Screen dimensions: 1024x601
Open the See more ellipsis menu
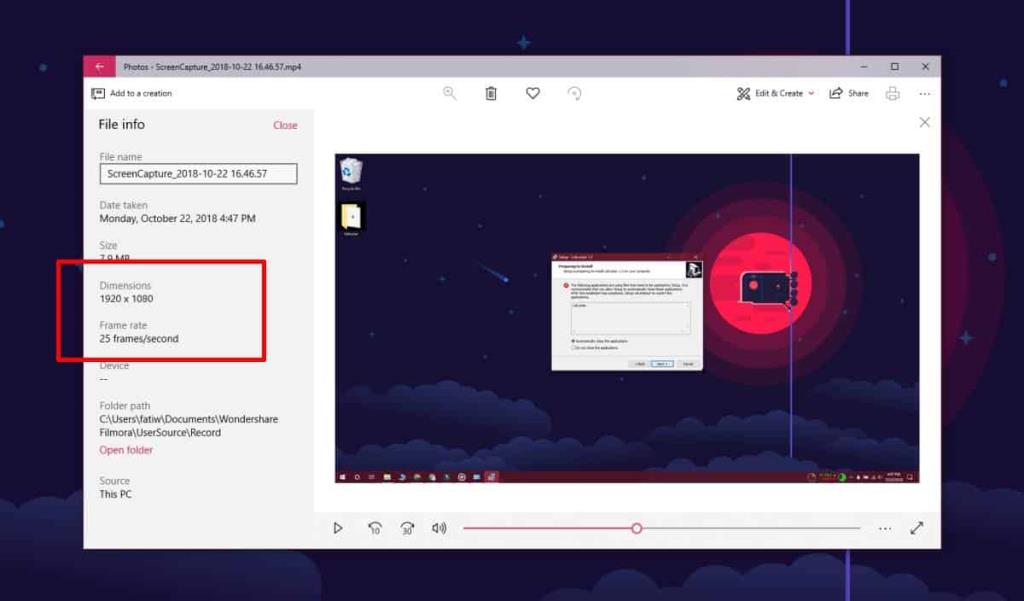pyautogui.click(x=925, y=92)
